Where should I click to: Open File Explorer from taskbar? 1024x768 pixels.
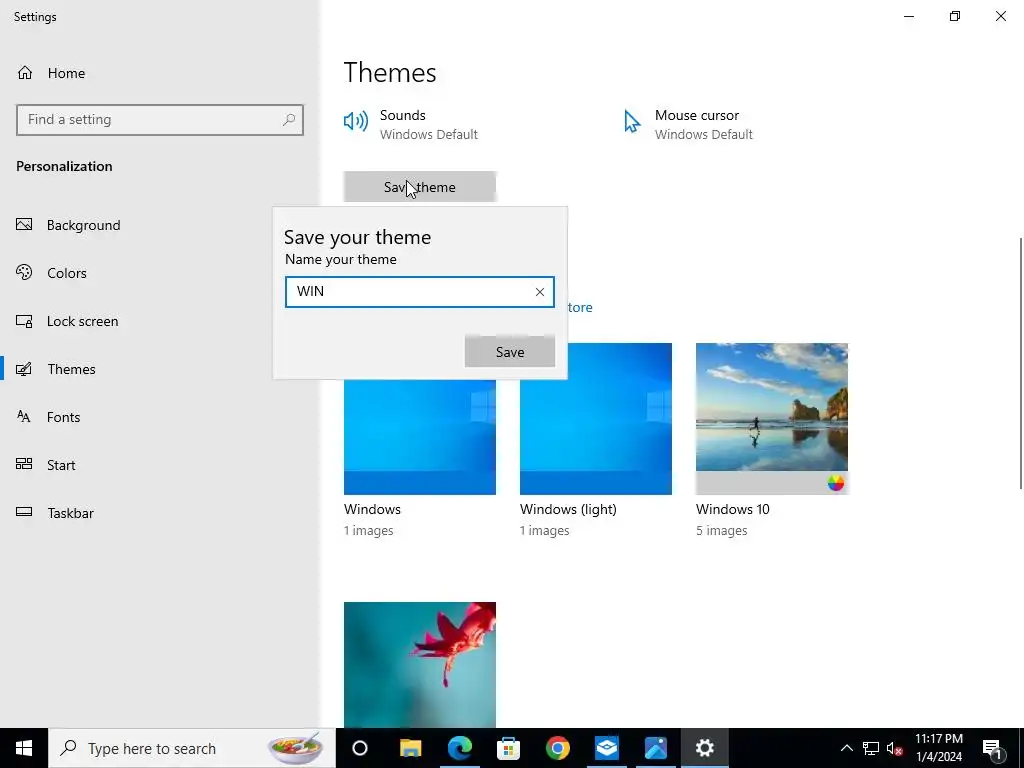point(411,748)
